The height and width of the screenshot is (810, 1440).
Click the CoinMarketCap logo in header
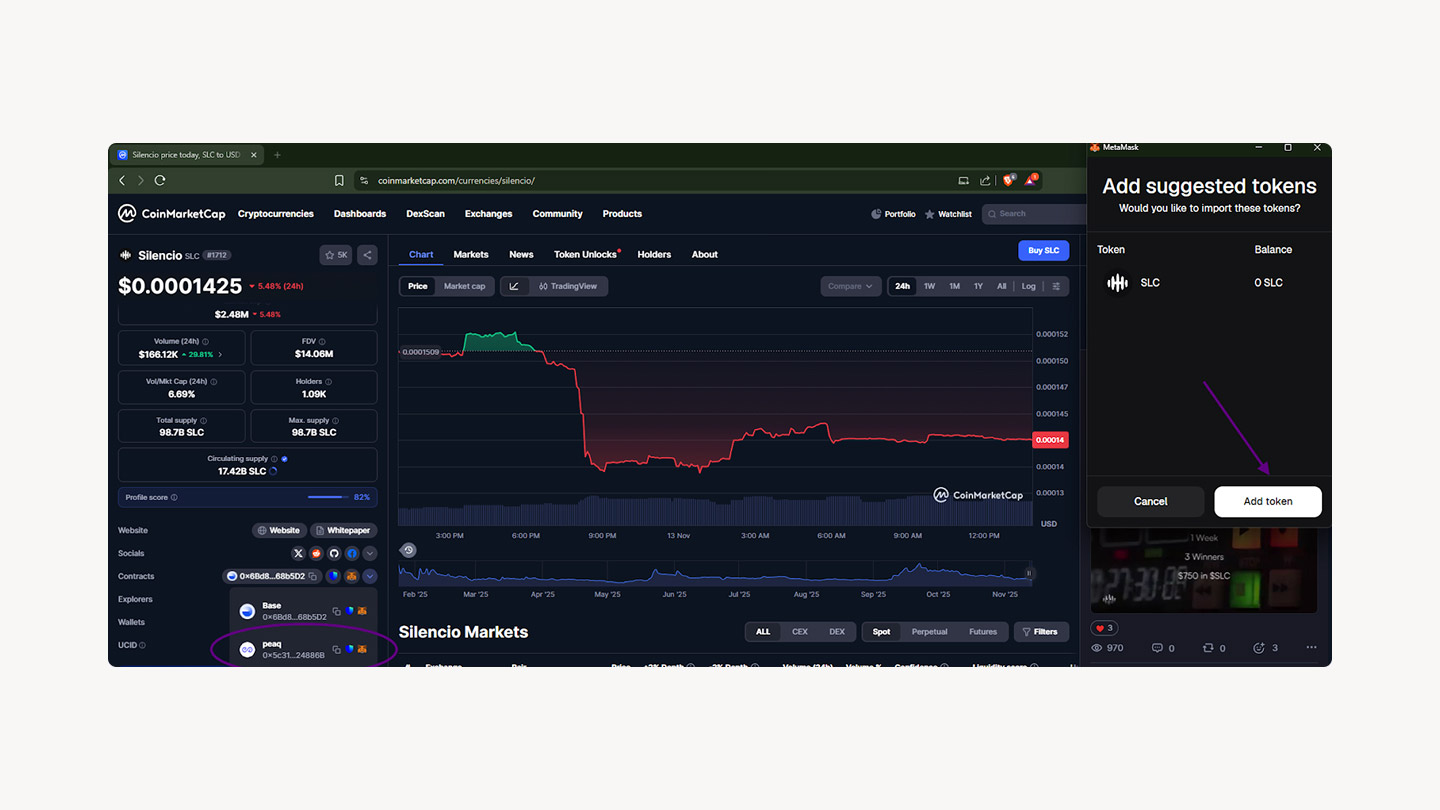[x=172, y=213]
